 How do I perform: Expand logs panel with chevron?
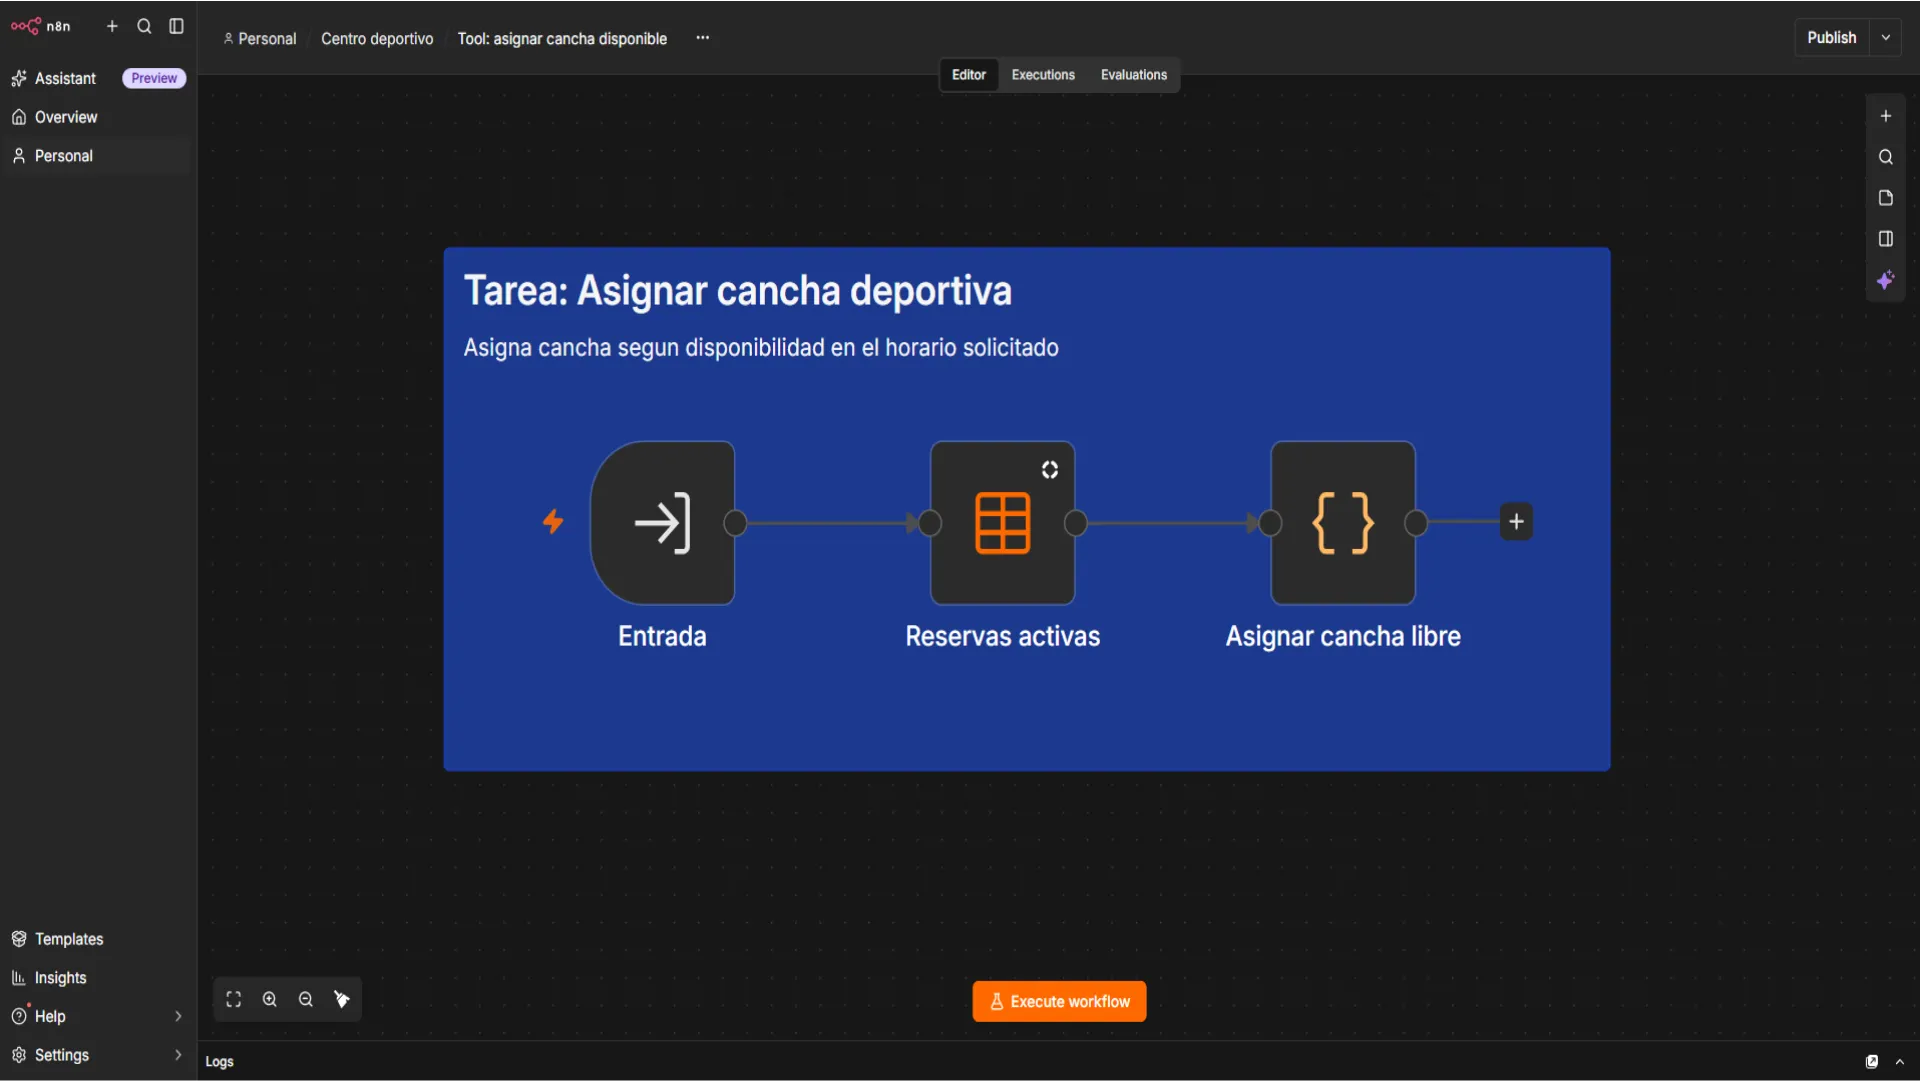coord(1900,1062)
